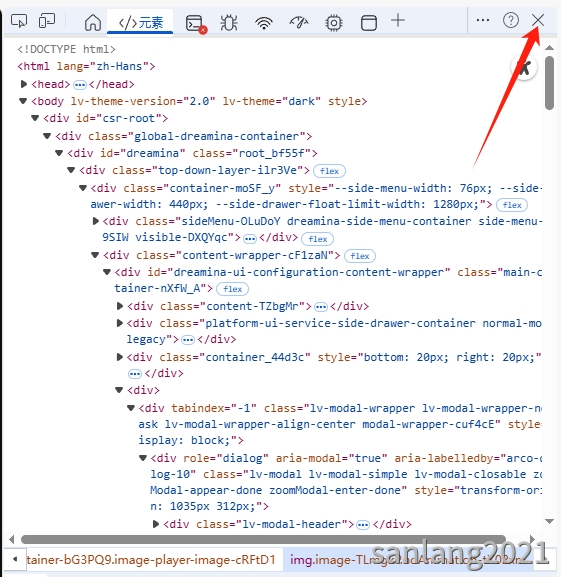Toggle flex badge on sideMenu div
The width and height of the screenshot is (561, 577).
click(317, 239)
